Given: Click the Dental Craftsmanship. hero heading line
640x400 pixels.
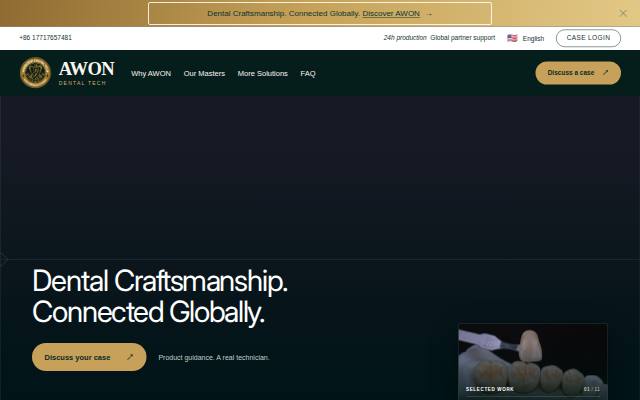Looking at the screenshot, I should click(160, 281).
